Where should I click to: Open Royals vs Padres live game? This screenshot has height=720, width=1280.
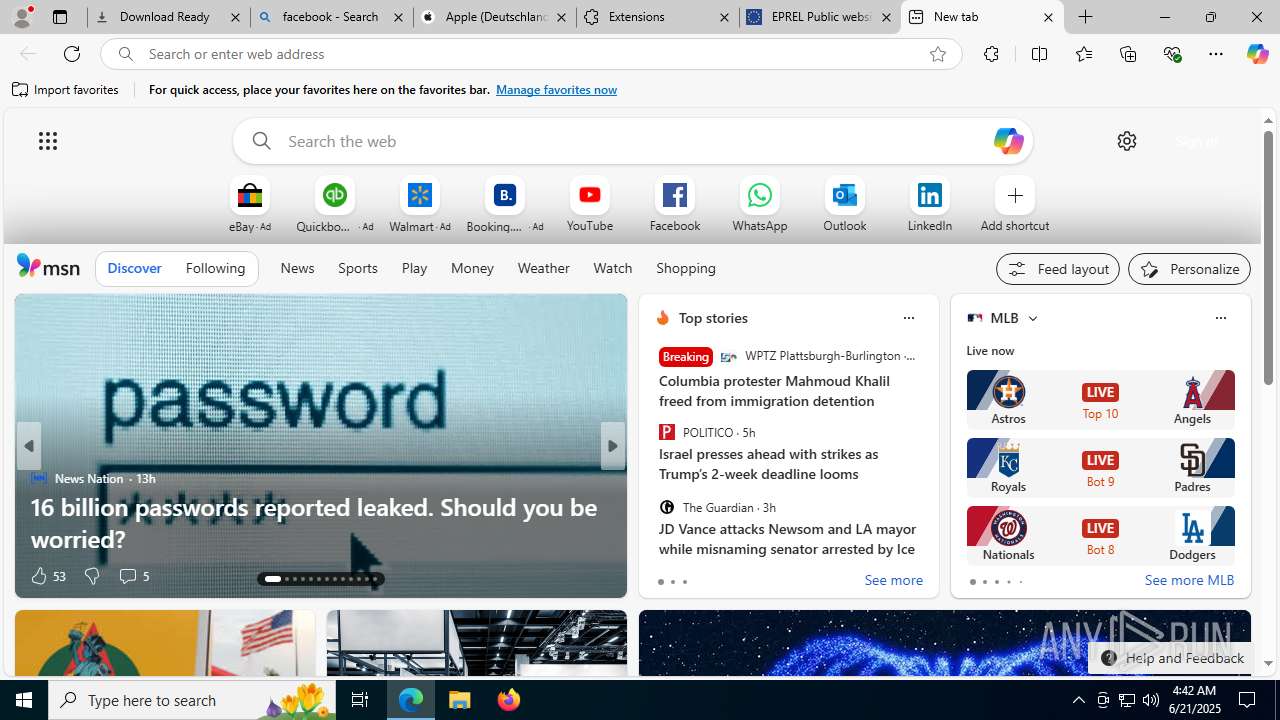[x=1100, y=466]
